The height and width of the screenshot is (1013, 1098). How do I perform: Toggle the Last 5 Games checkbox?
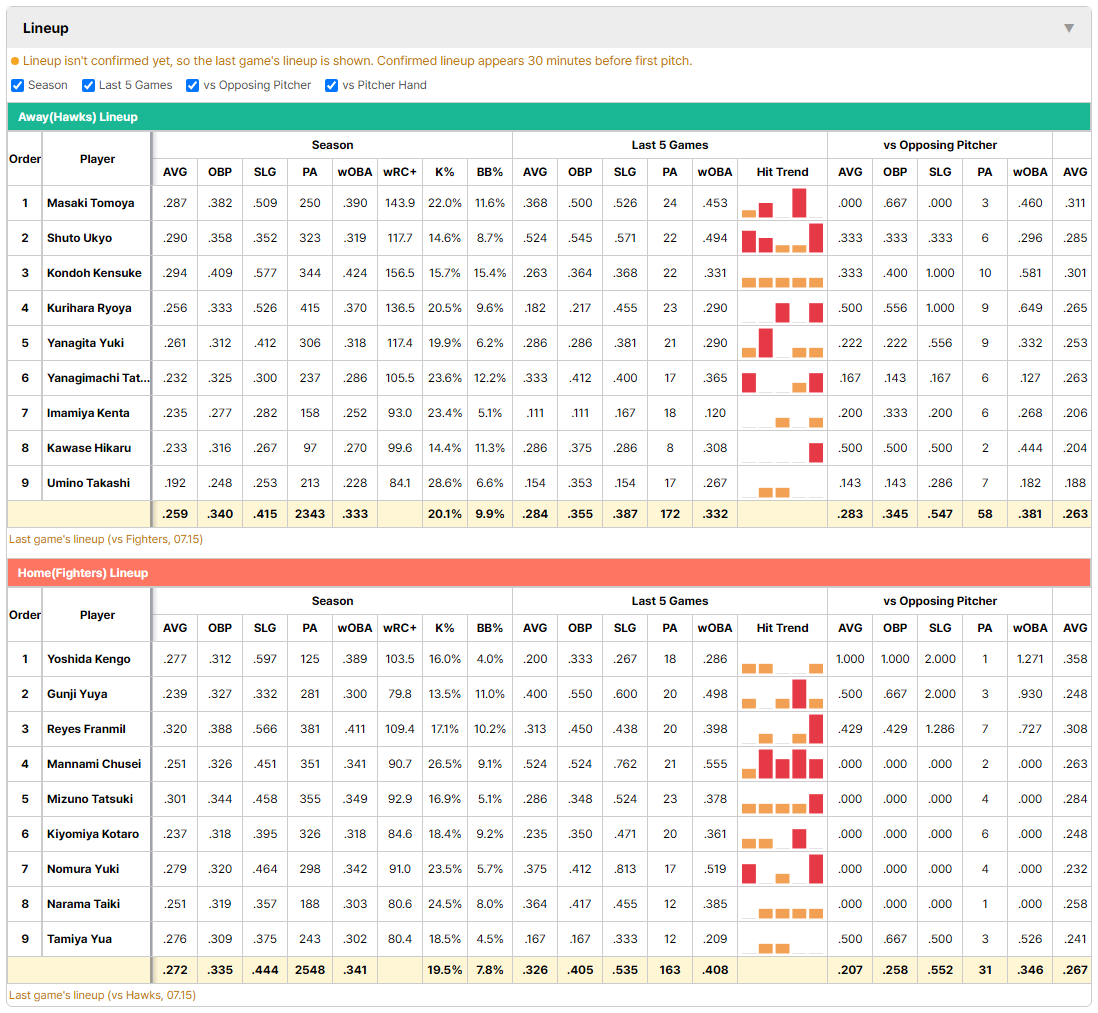click(x=88, y=85)
